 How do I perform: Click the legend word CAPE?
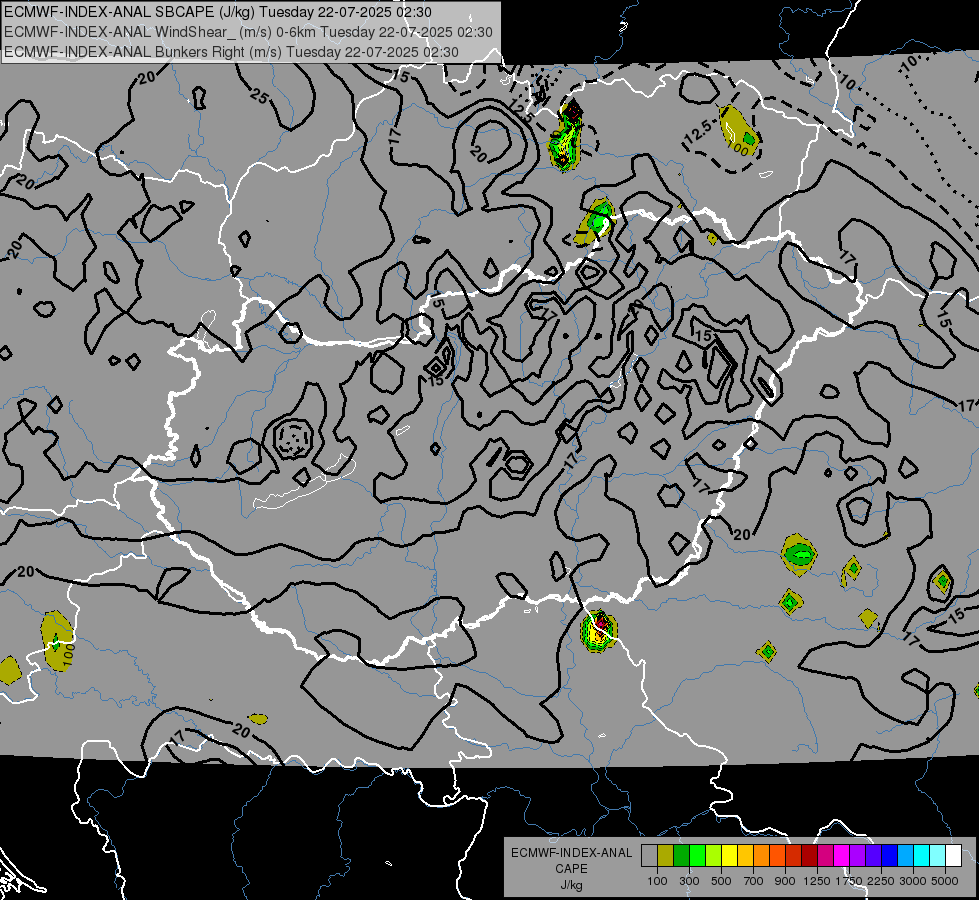coord(571,869)
